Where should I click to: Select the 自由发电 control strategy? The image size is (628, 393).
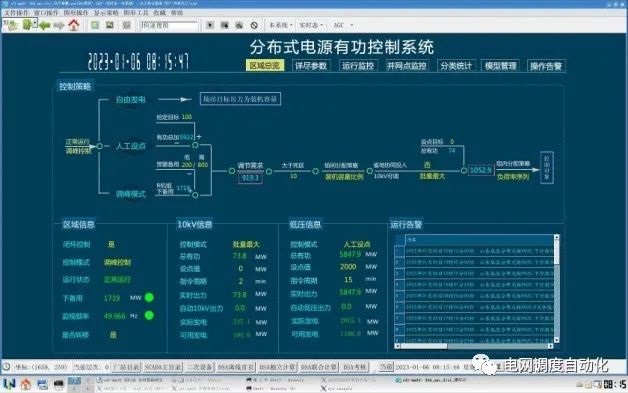tap(131, 99)
